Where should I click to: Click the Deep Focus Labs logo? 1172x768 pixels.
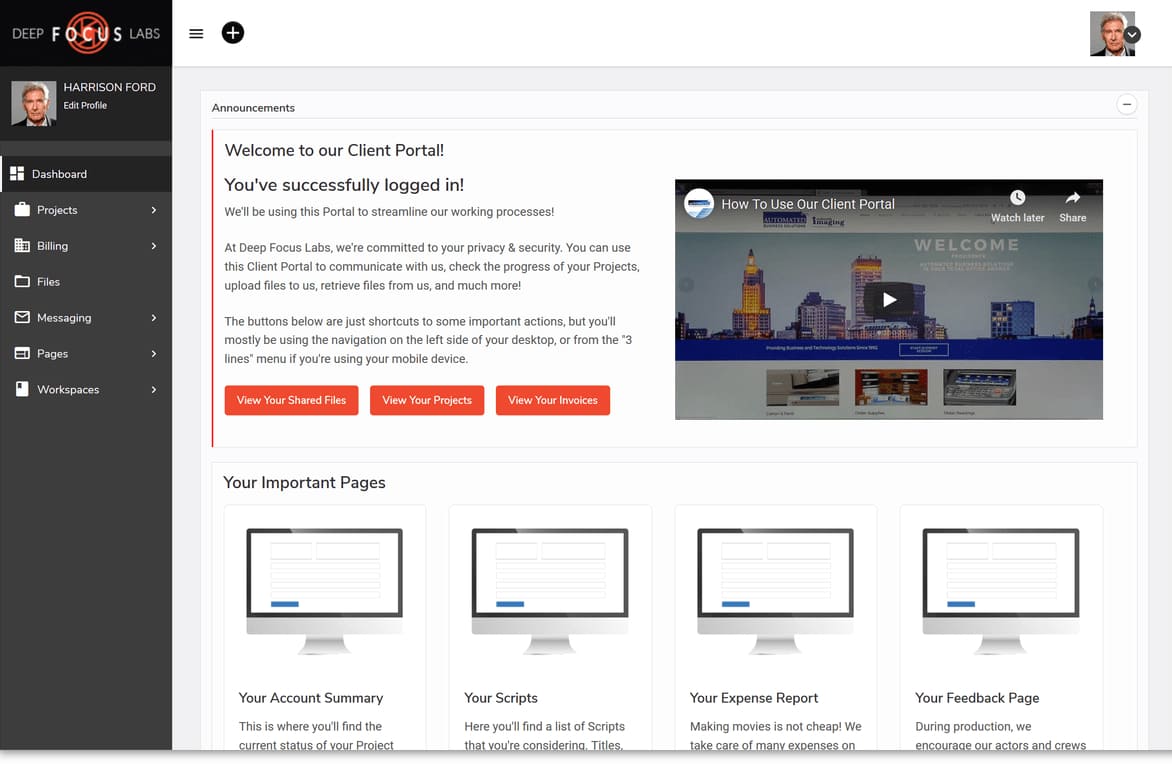pyautogui.click(x=86, y=33)
